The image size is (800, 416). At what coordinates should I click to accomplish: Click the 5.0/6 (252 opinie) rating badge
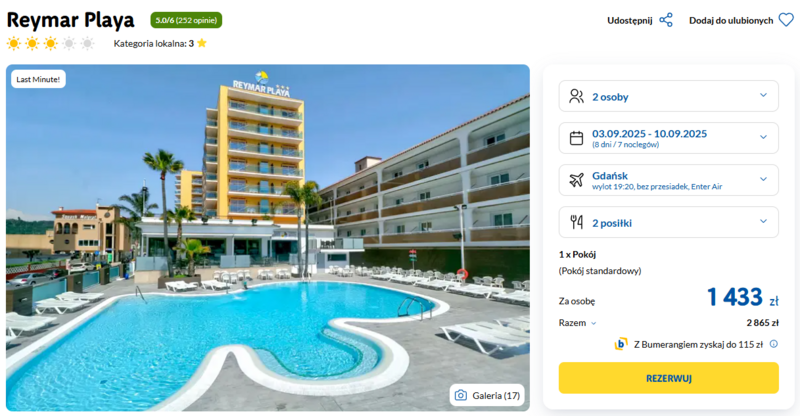[x=186, y=20]
